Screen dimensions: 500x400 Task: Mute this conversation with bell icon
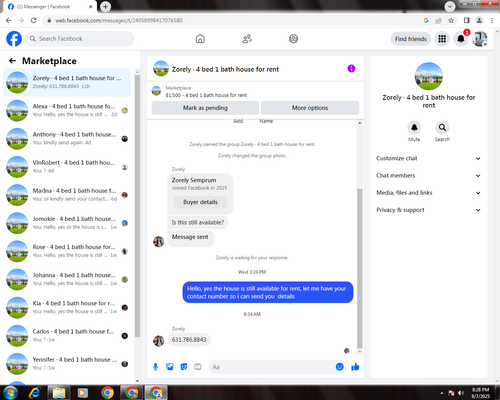(x=414, y=127)
